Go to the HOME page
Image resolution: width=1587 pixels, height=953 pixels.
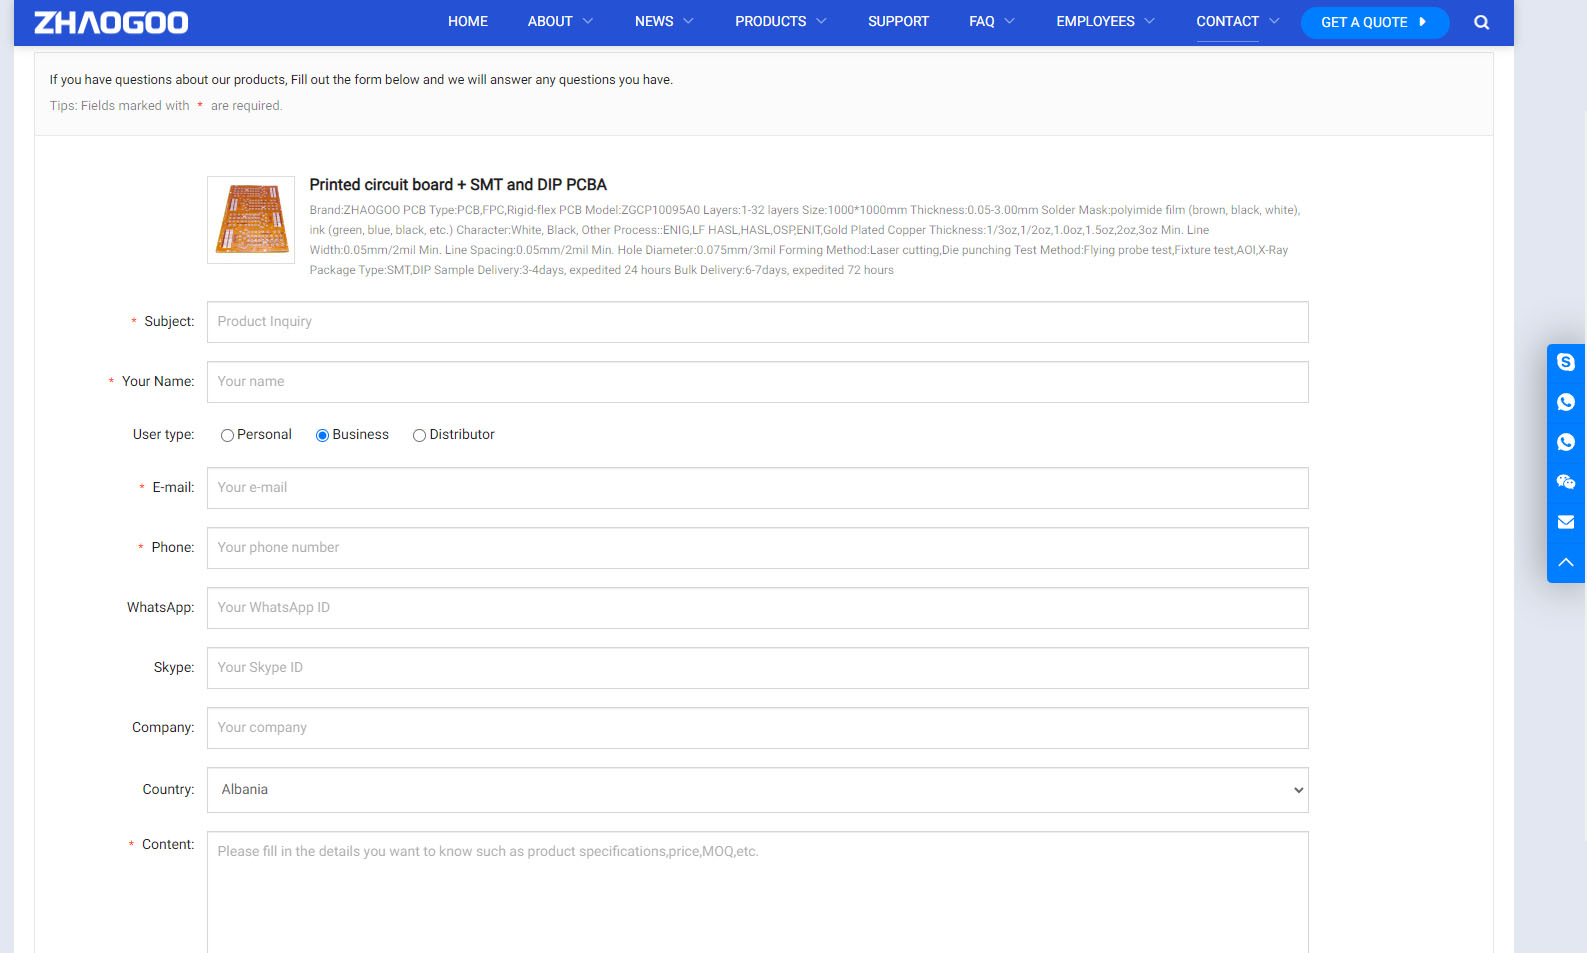[468, 21]
